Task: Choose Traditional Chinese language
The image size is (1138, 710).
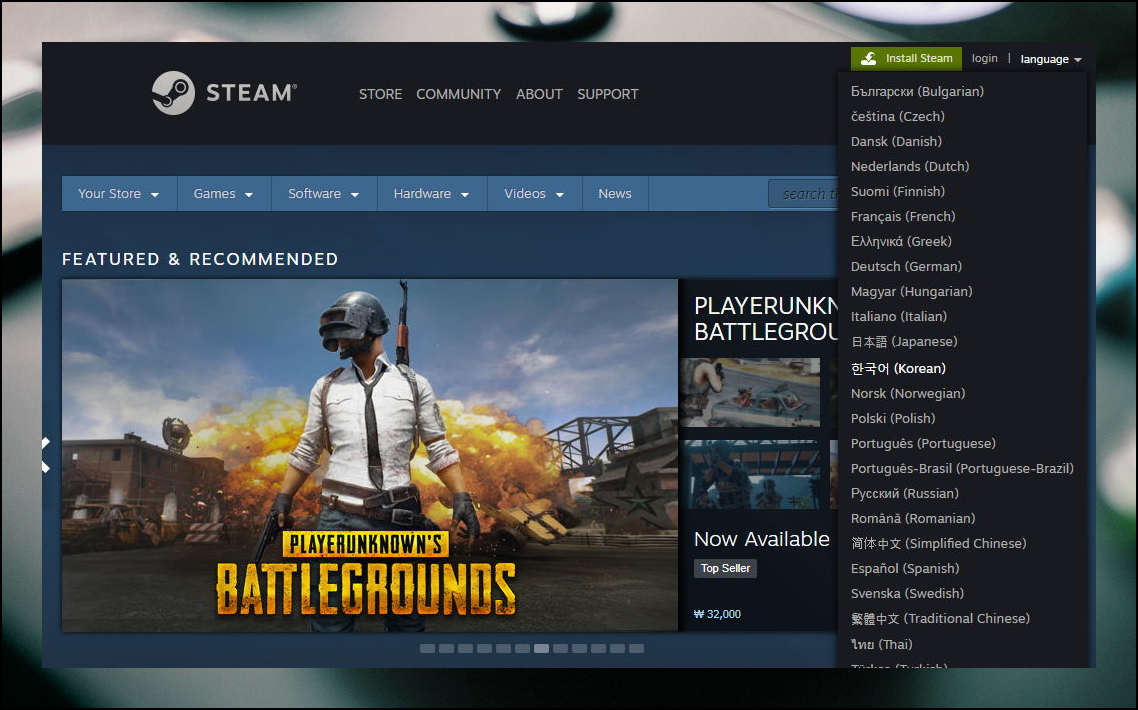Action: (941, 619)
